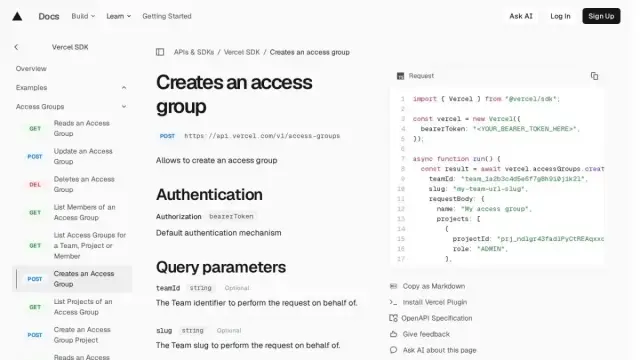The image size is (640, 360).
Task: Click Ask AI about this page
Action: (440, 350)
